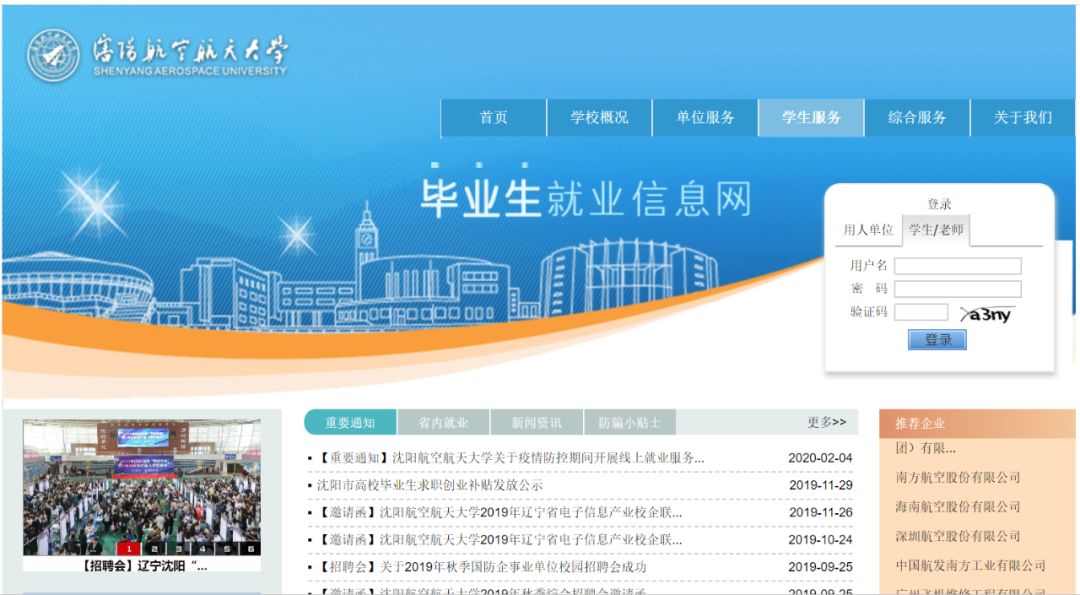Switch to the 新闻资讯 tab
This screenshot has height=595, width=1080.
point(537,422)
